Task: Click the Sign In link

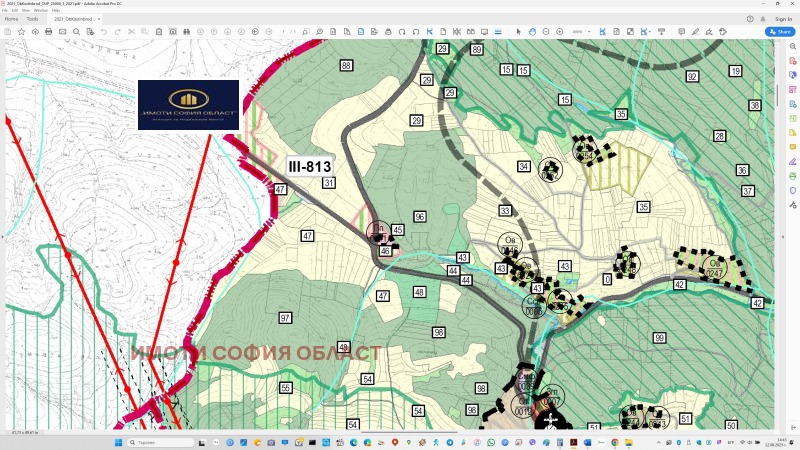Action: 783,18
